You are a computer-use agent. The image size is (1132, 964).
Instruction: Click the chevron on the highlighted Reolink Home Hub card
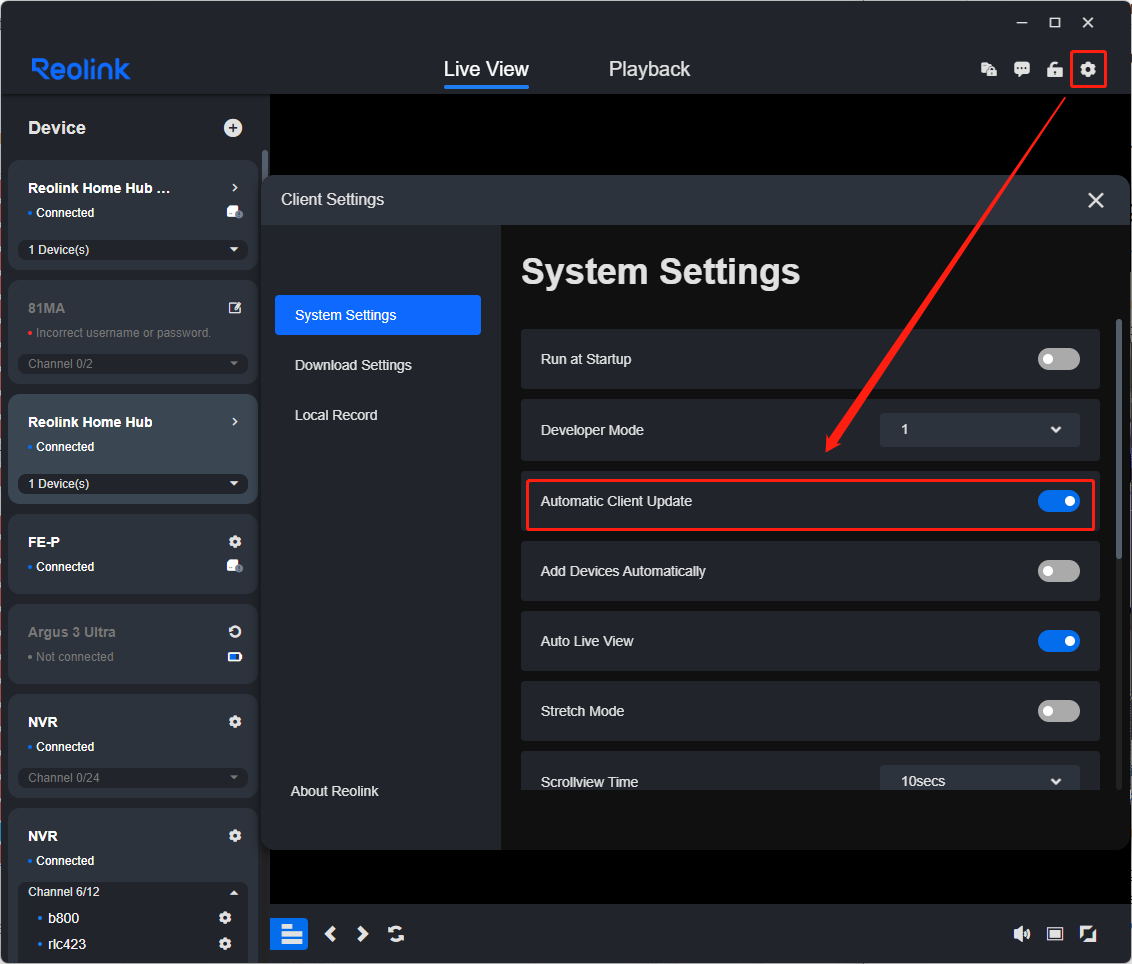click(x=235, y=422)
